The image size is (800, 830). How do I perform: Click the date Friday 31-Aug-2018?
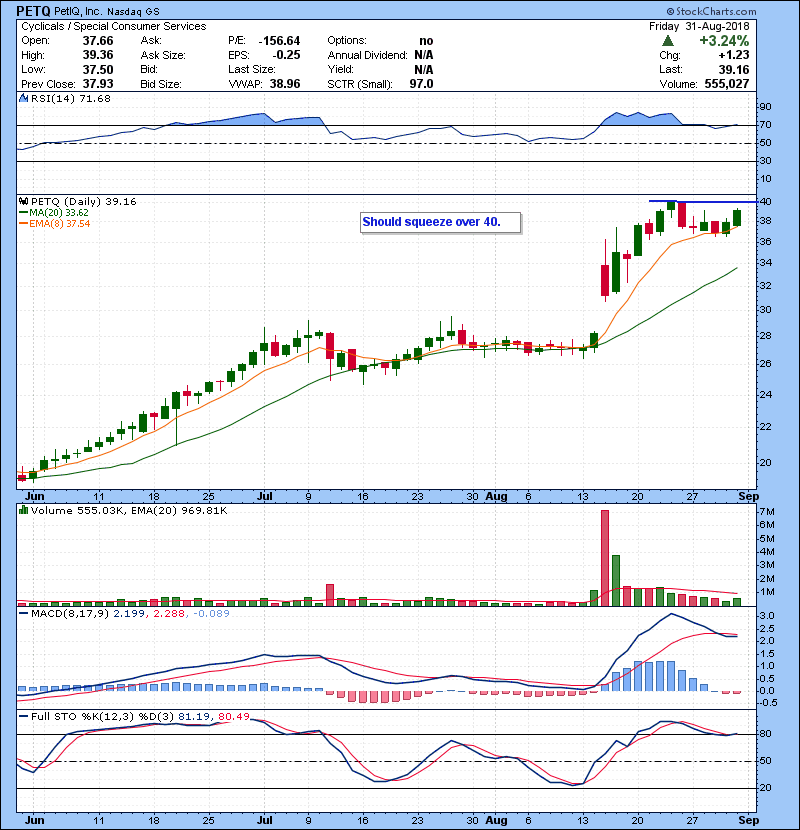point(699,26)
